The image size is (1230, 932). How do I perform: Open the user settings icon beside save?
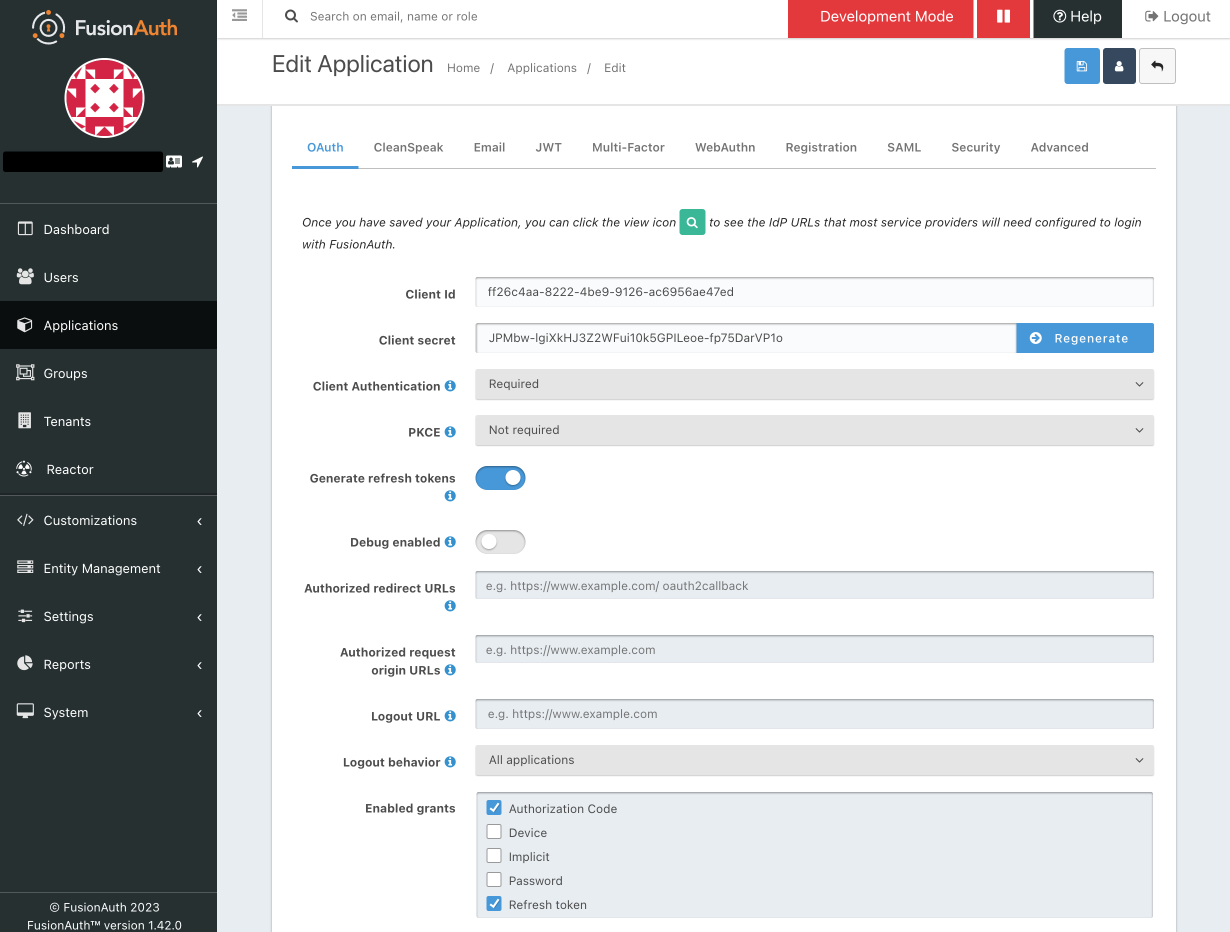coord(1119,65)
